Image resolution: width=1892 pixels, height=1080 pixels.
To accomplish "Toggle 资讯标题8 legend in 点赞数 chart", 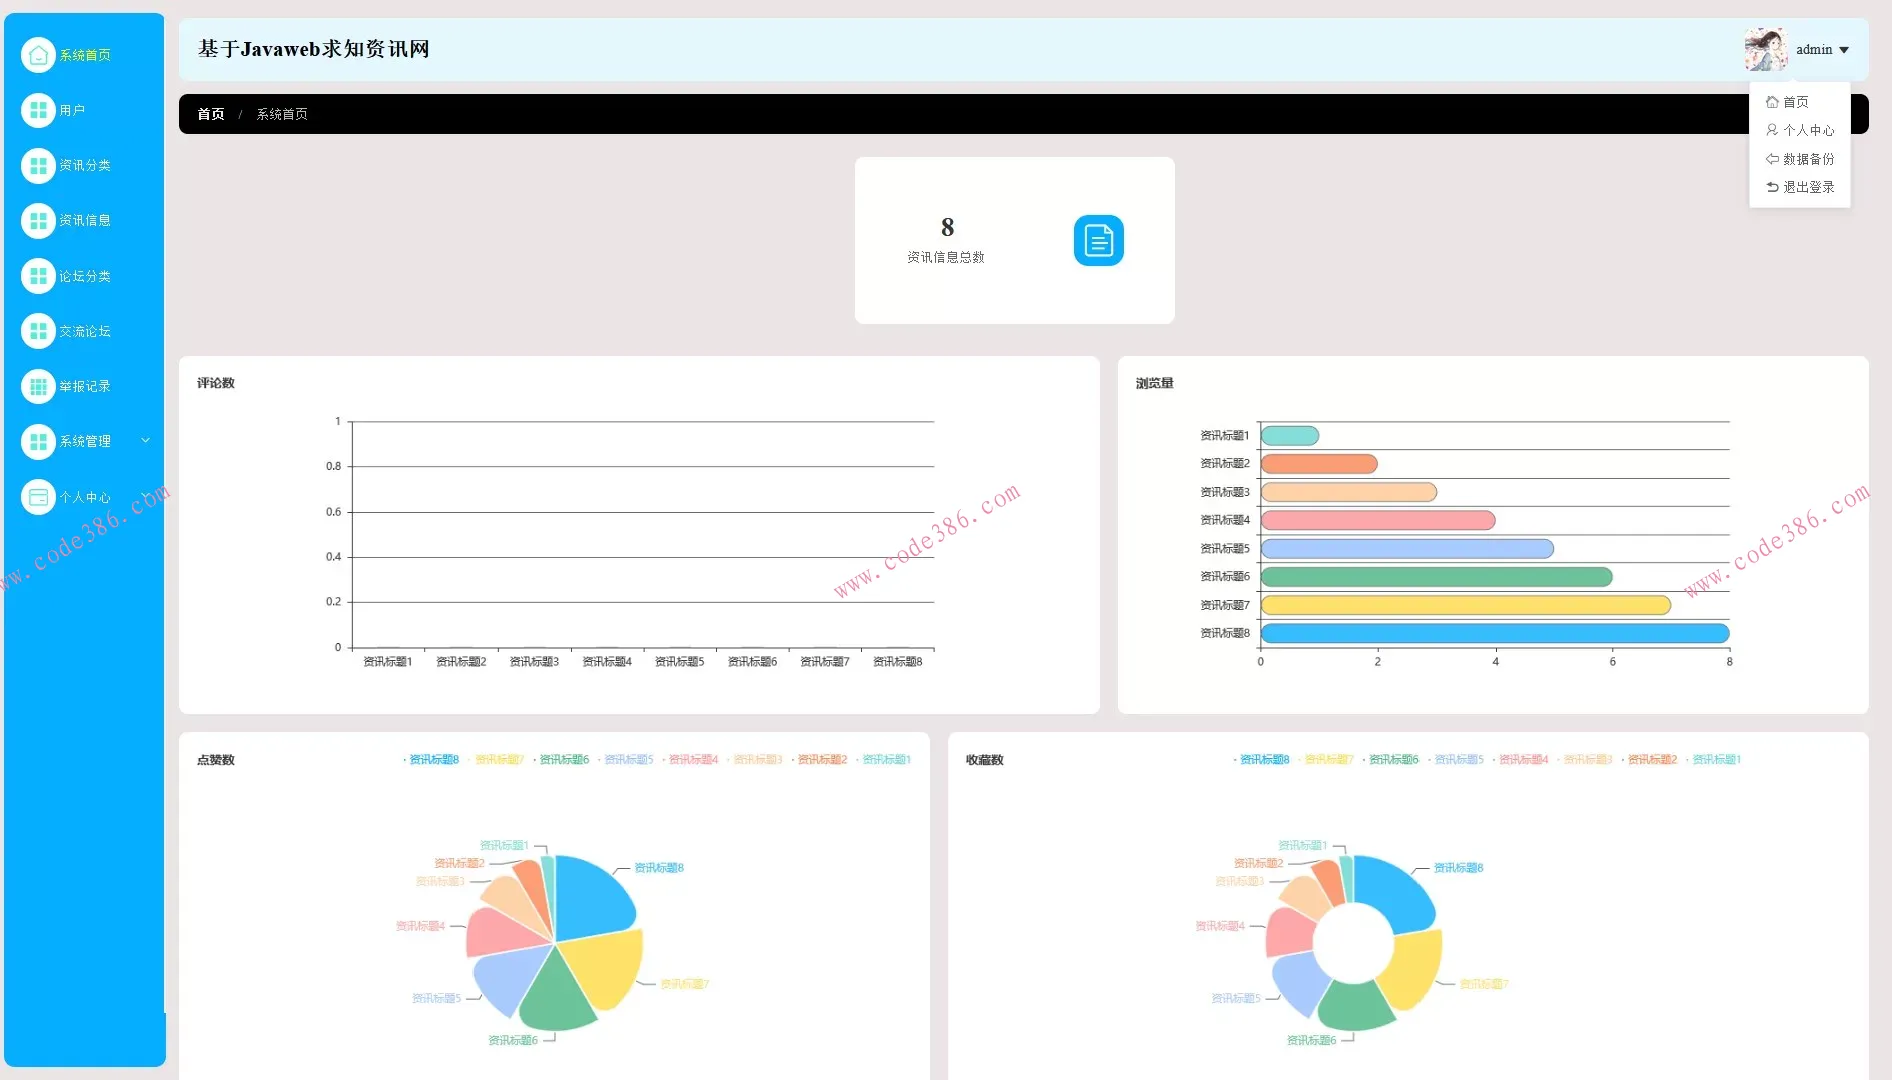I will coord(434,760).
